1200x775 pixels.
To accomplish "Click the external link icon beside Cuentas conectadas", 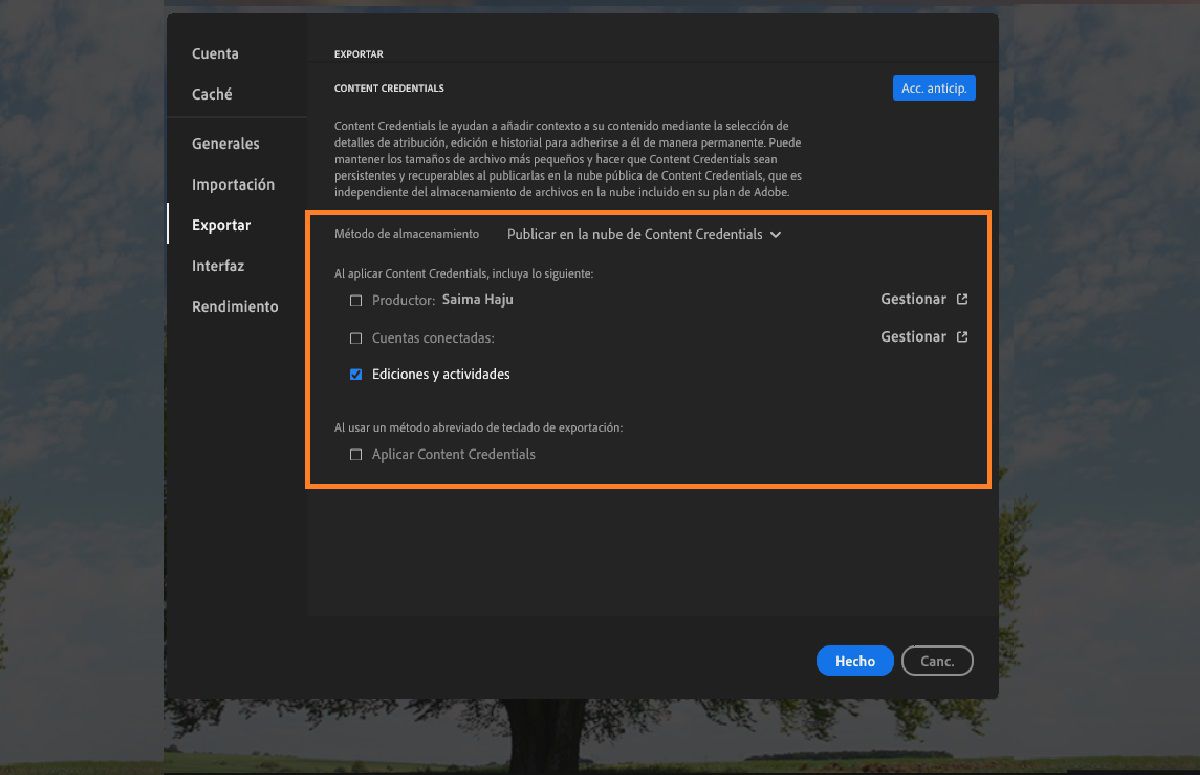I will (x=962, y=337).
